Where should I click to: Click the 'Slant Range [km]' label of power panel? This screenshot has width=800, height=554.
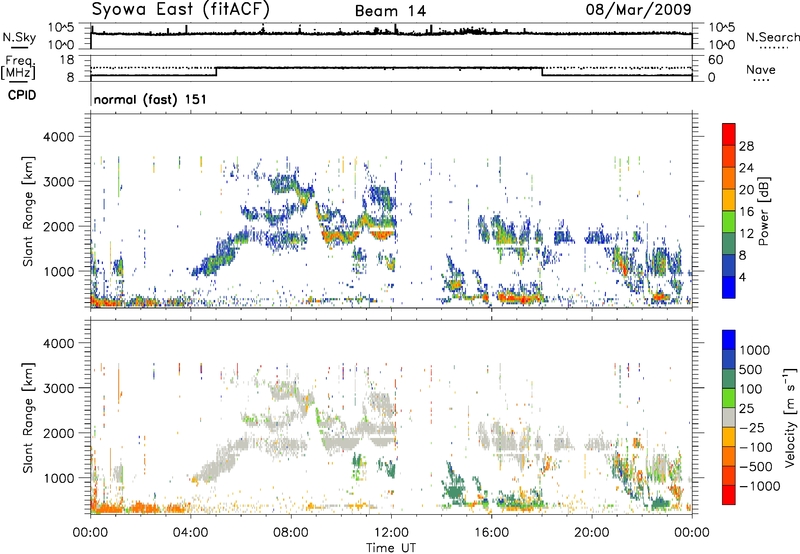[28, 211]
